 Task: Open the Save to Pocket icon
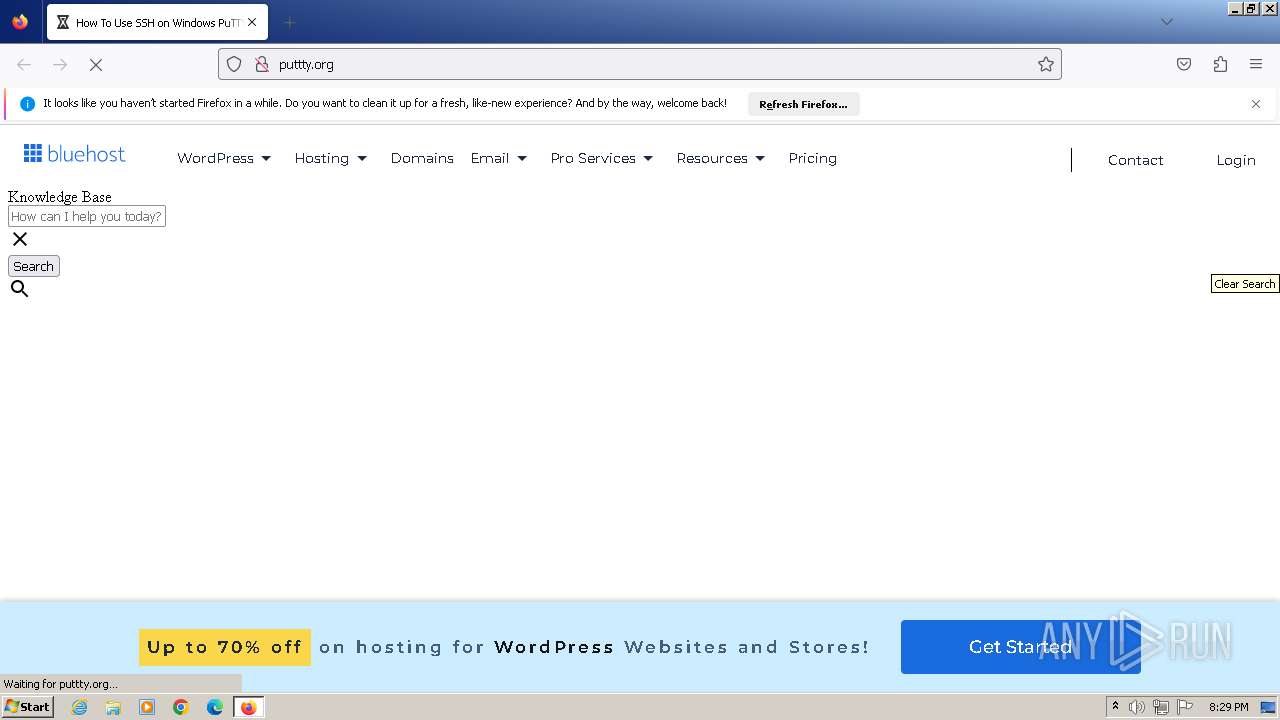point(1184,64)
